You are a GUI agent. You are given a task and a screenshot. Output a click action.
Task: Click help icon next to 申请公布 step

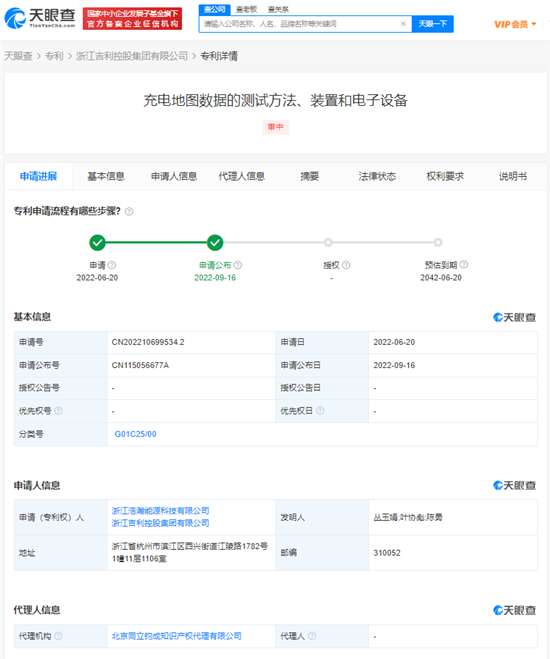click(238, 265)
